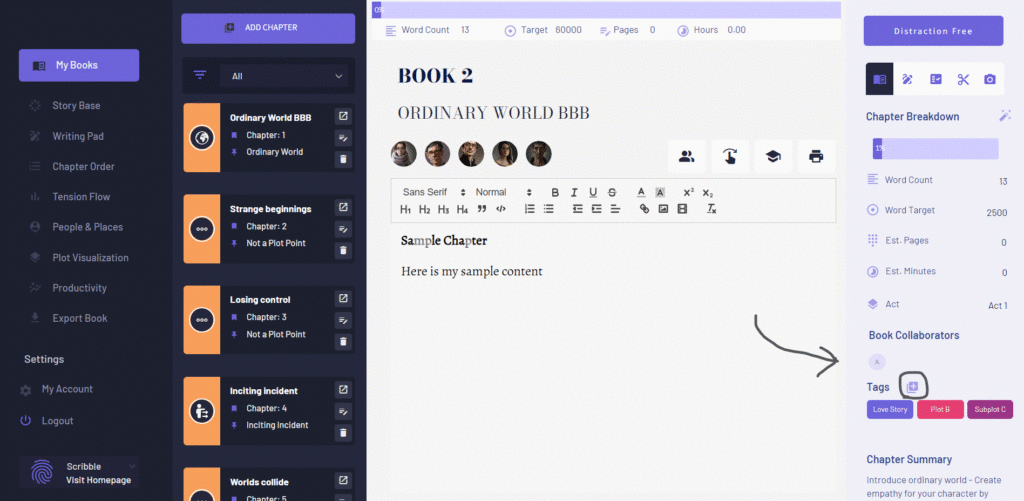Image resolution: width=1024 pixels, height=501 pixels.
Task: Open Plot Visualization from sidebar
Action: click(x=90, y=257)
